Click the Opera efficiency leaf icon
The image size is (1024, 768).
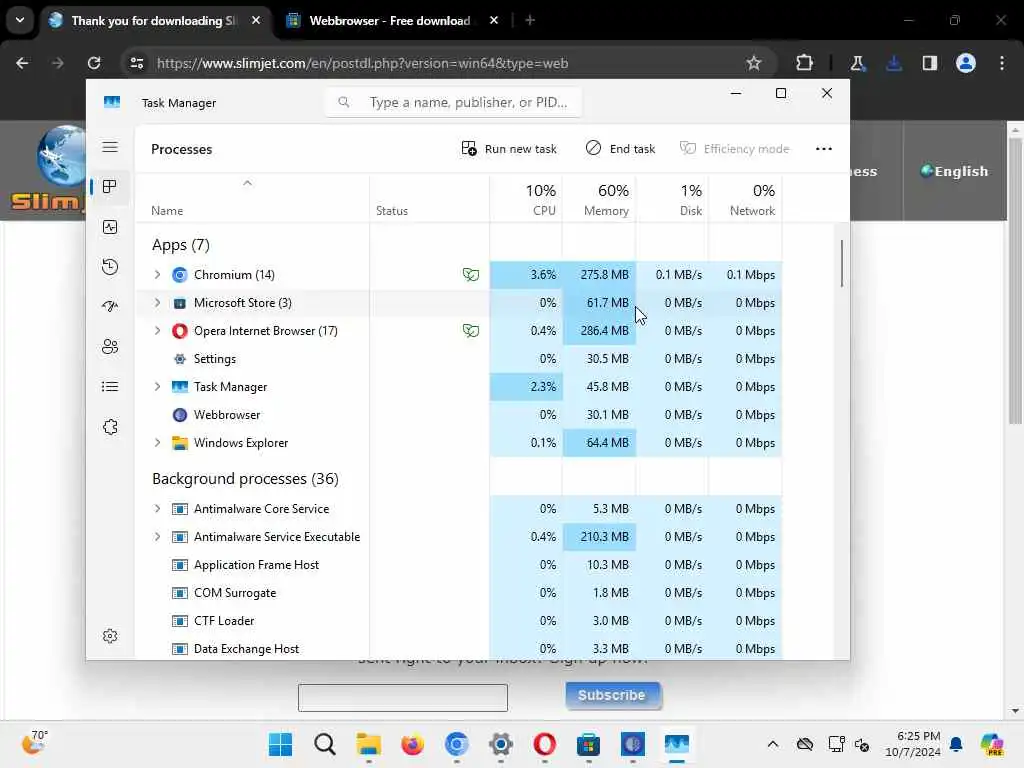point(471,330)
